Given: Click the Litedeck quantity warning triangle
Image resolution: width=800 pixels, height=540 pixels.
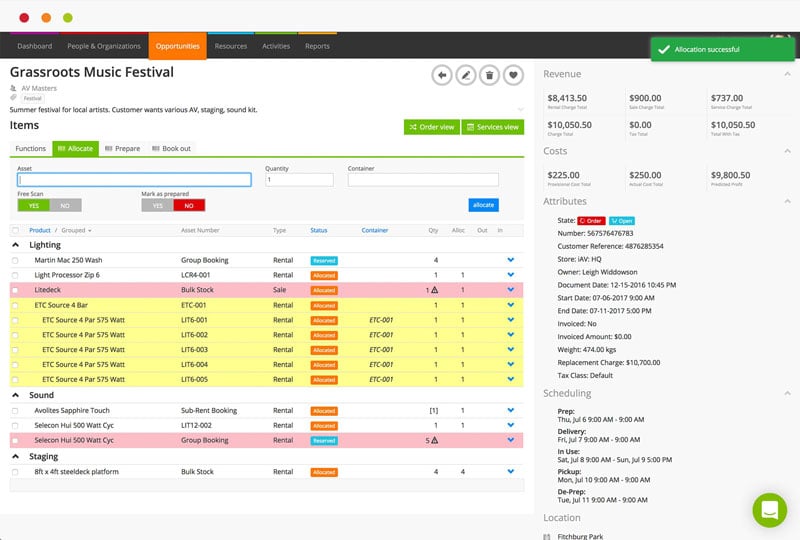Looking at the screenshot, I should [x=435, y=290].
